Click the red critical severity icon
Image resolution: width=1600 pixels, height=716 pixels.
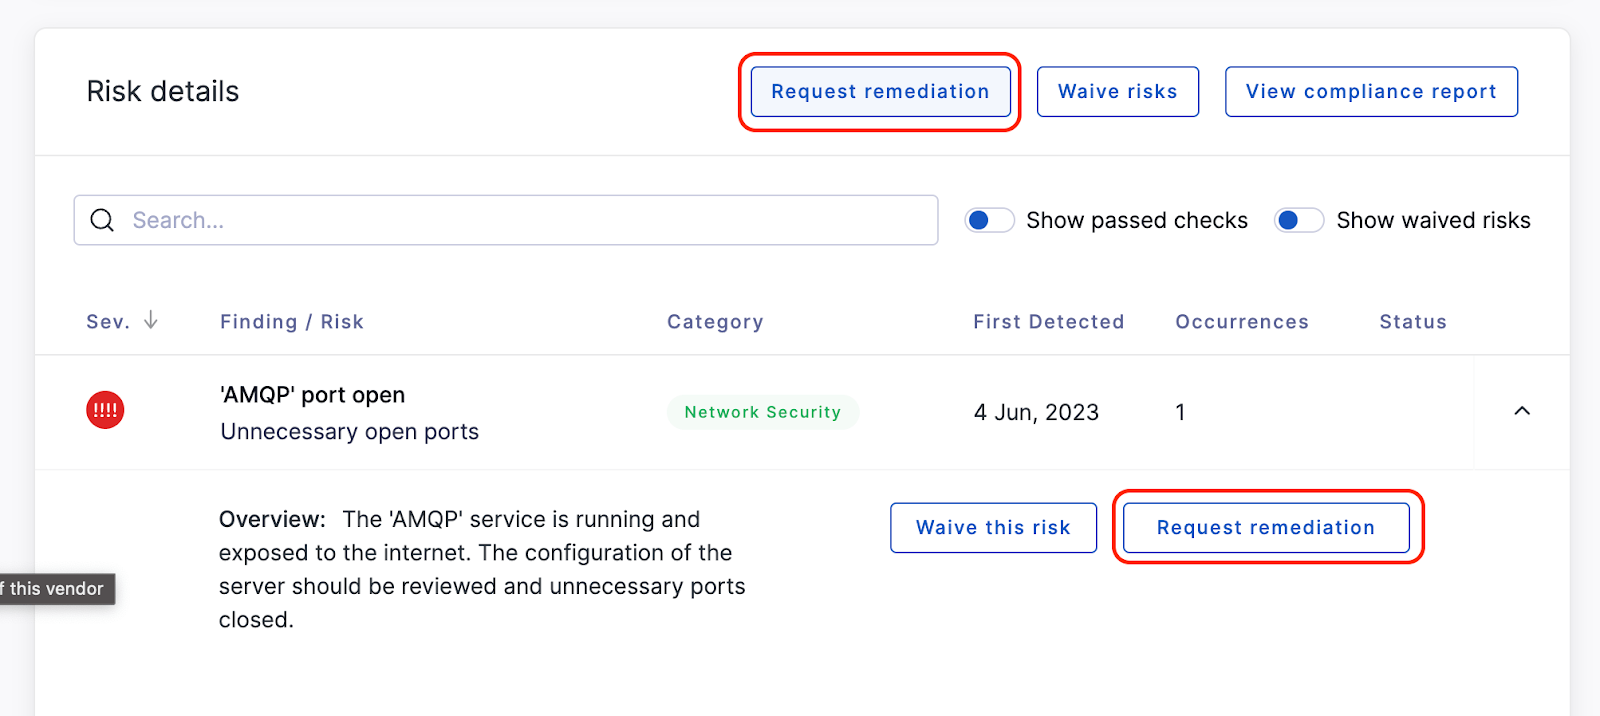click(x=105, y=410)
